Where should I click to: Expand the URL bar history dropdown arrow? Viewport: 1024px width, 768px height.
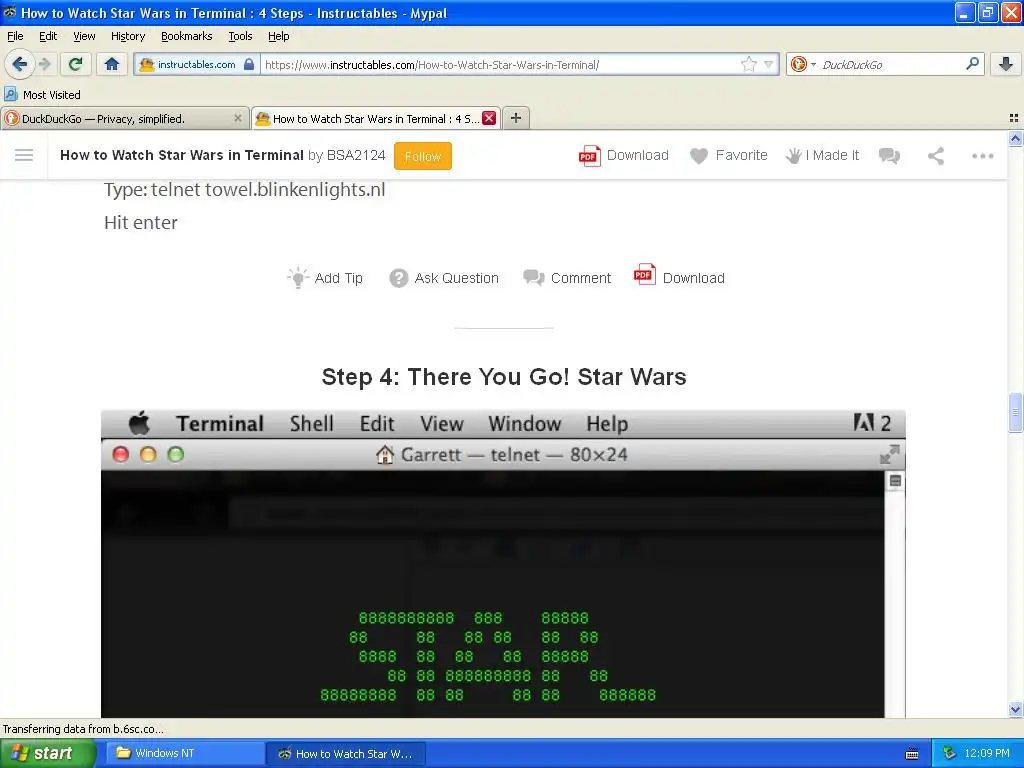point(769,64)
